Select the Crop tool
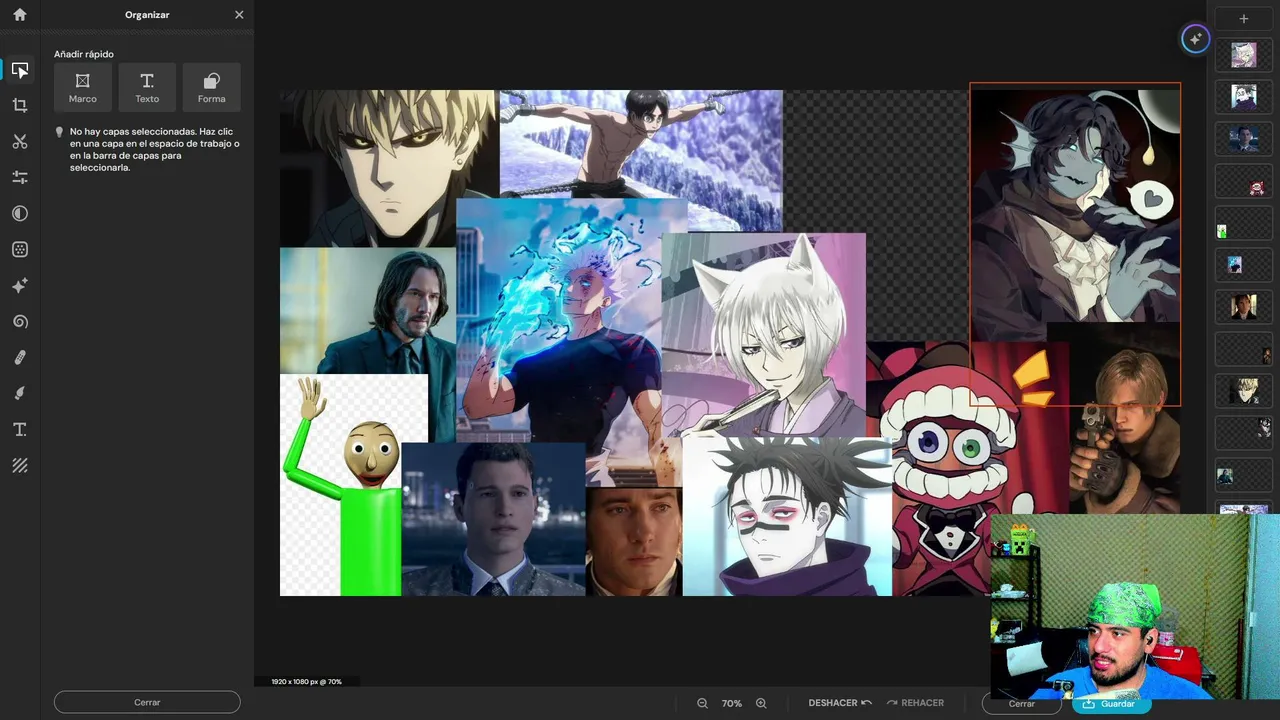The height and width of the screenshot is (720, 1280). (20, 105)
